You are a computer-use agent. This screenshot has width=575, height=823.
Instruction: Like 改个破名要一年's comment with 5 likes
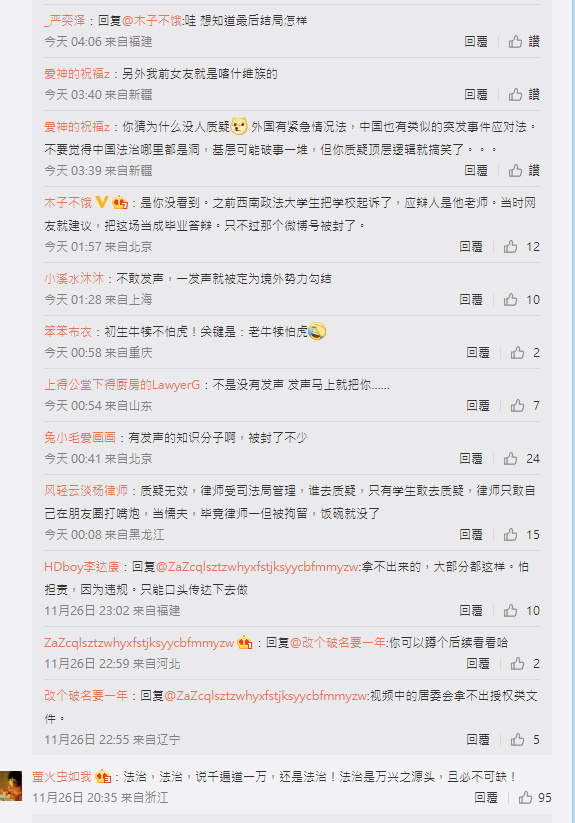525,740
